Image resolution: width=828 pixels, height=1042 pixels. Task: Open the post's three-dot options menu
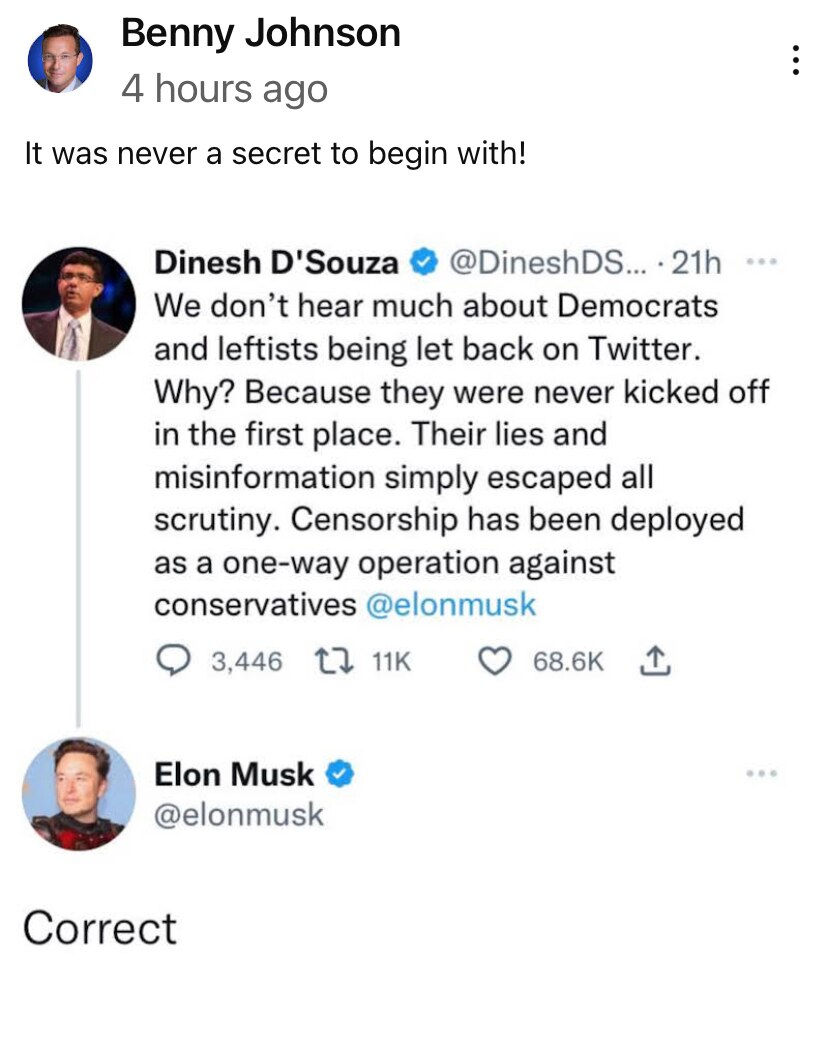796,61
